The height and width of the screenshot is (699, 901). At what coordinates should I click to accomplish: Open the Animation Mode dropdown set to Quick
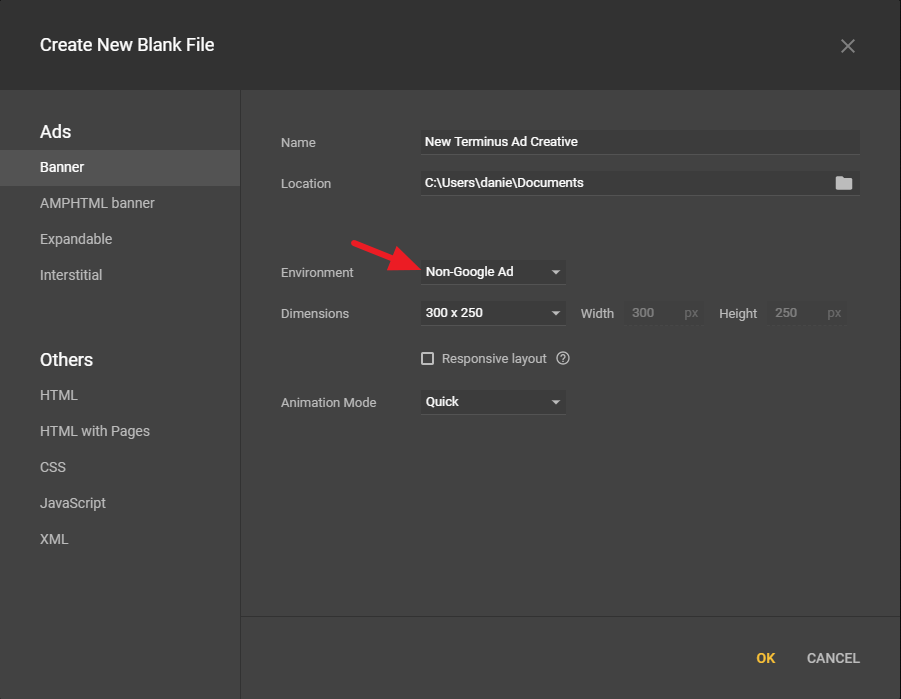tap(493, 402)
